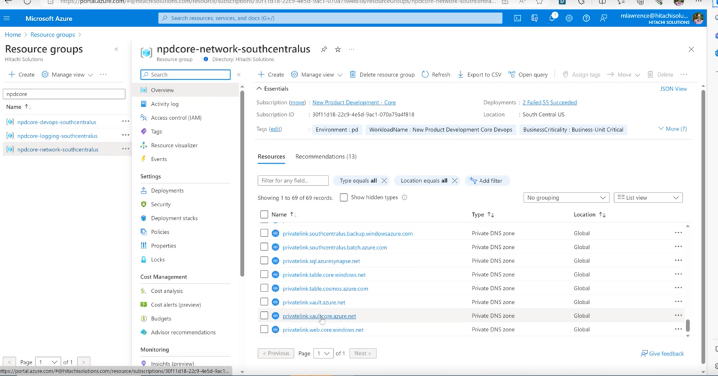This screenshot has width=718, height=376.
Task: Switch to the Recommendations (13) tab
Action: 326,157
